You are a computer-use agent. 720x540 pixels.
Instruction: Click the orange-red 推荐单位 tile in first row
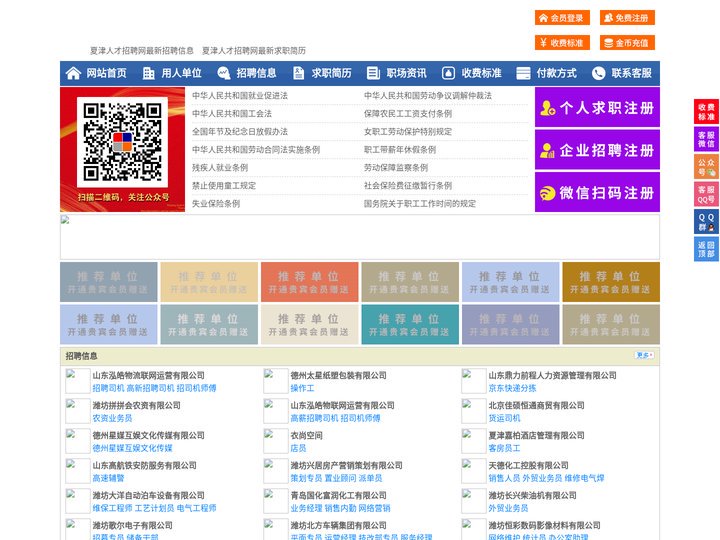click(309, 282)
